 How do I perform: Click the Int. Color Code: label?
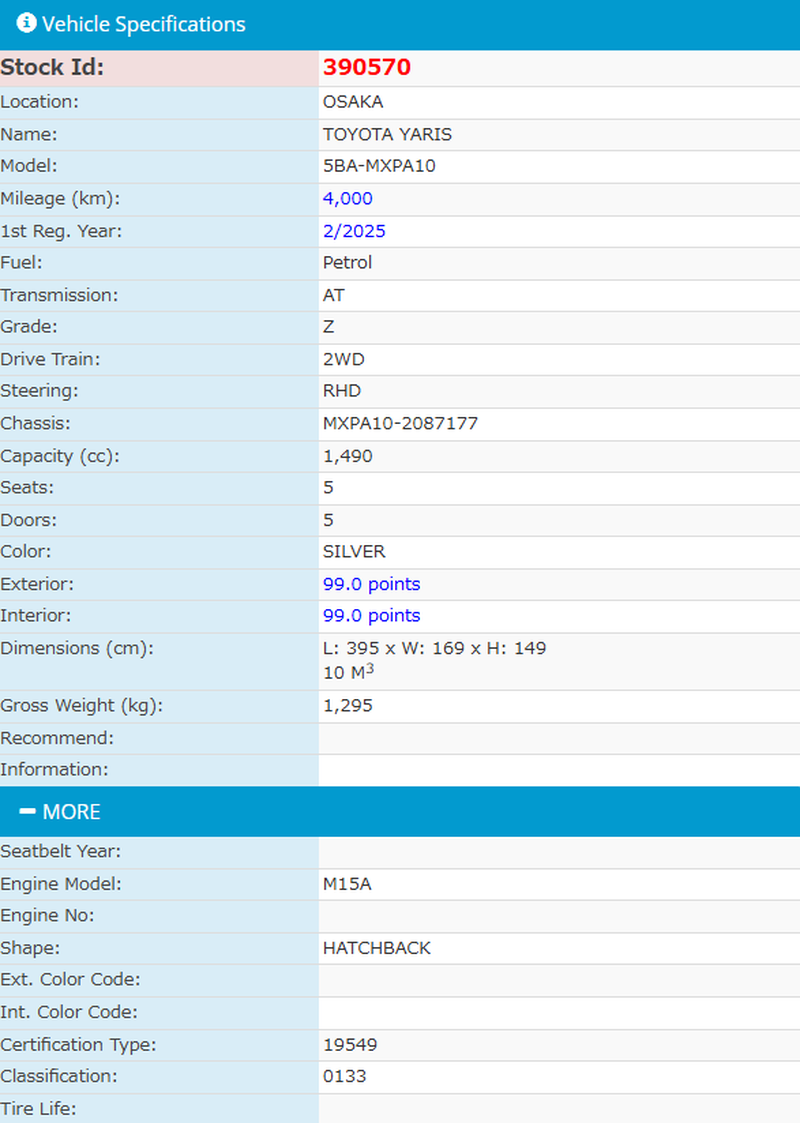tap(69, 1012)
